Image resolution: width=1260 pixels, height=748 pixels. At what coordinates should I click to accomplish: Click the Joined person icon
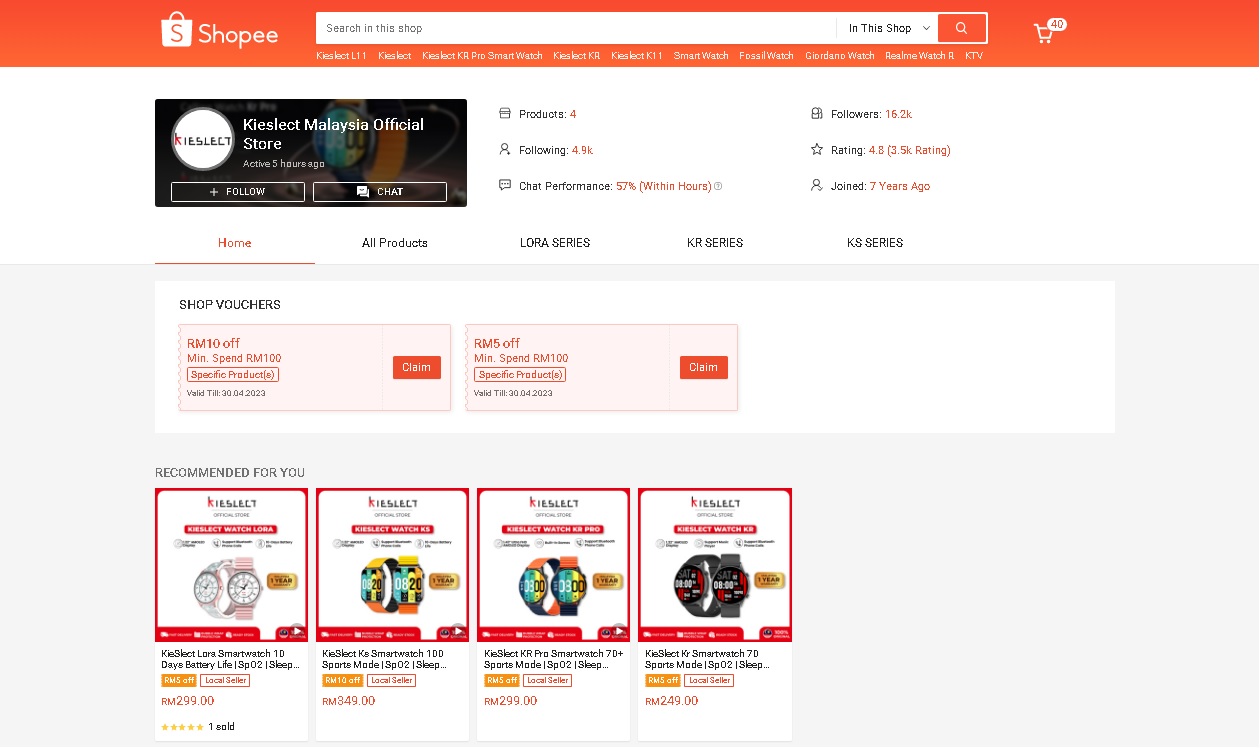[x=817, y=186]
